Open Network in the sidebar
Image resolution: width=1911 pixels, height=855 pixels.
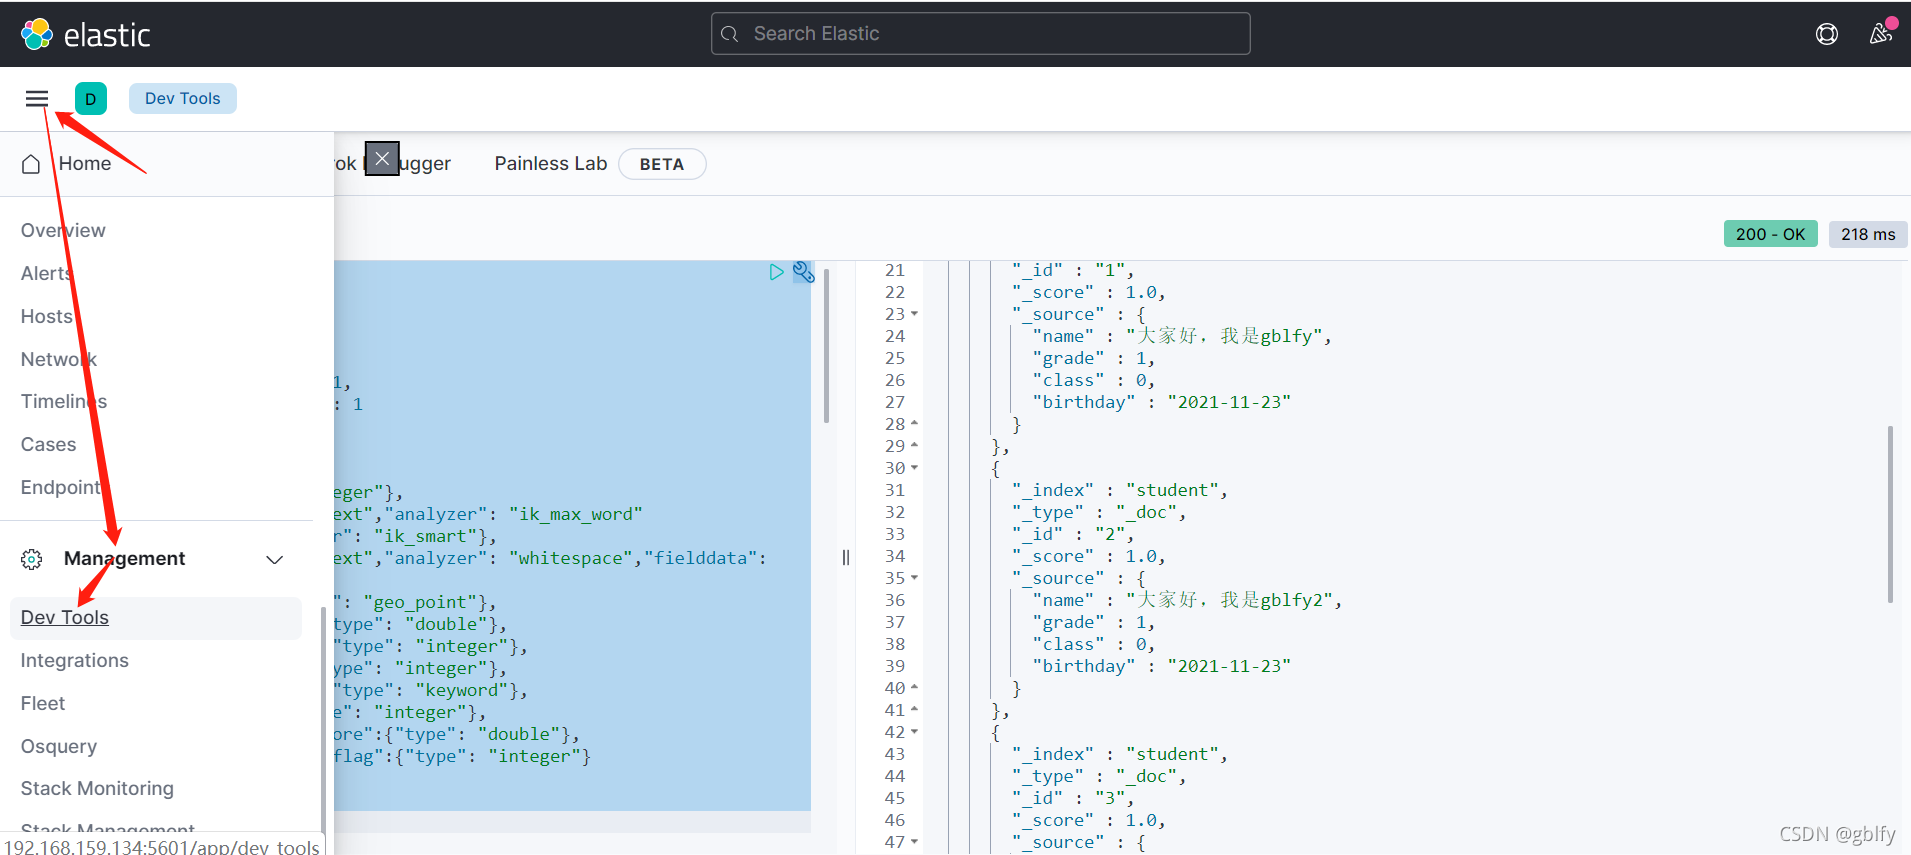[x=59, y=359]
